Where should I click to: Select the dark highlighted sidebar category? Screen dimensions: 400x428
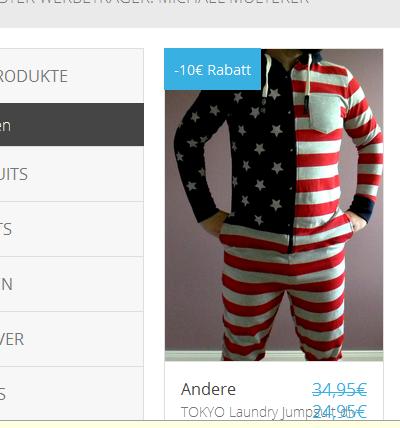[x=72, y=124]
